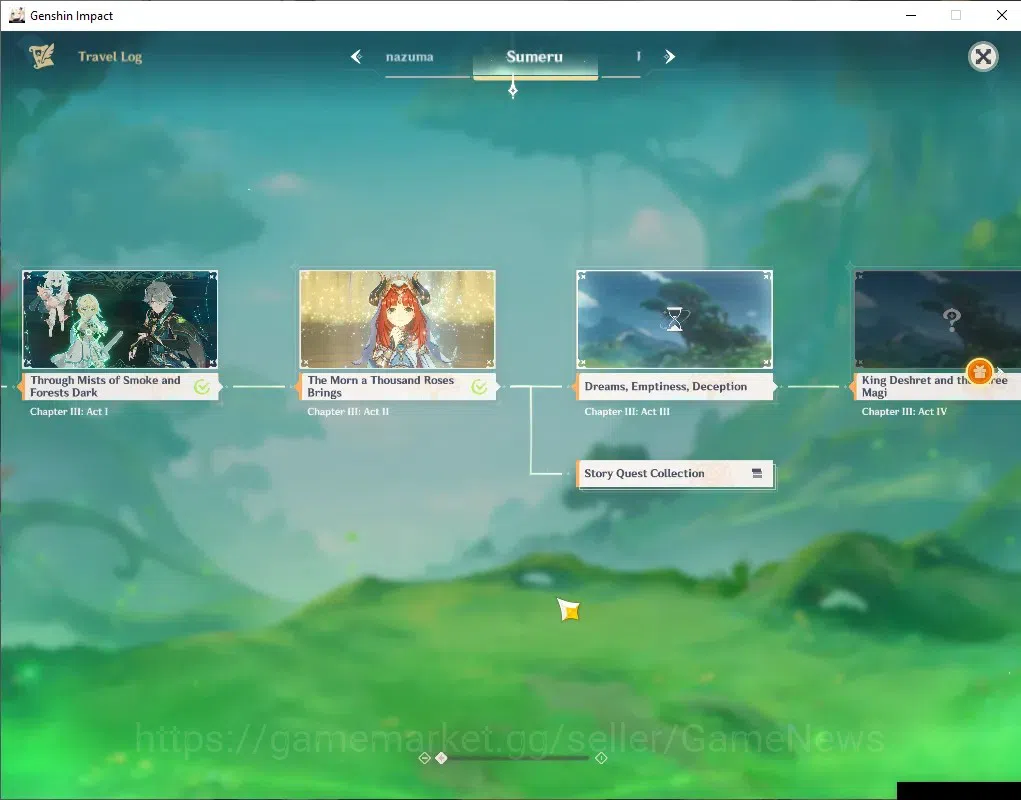Viewport: 1021px width, 800px height.
Task: Click the Chapter III: Act III caption
Action: (627, 411)
